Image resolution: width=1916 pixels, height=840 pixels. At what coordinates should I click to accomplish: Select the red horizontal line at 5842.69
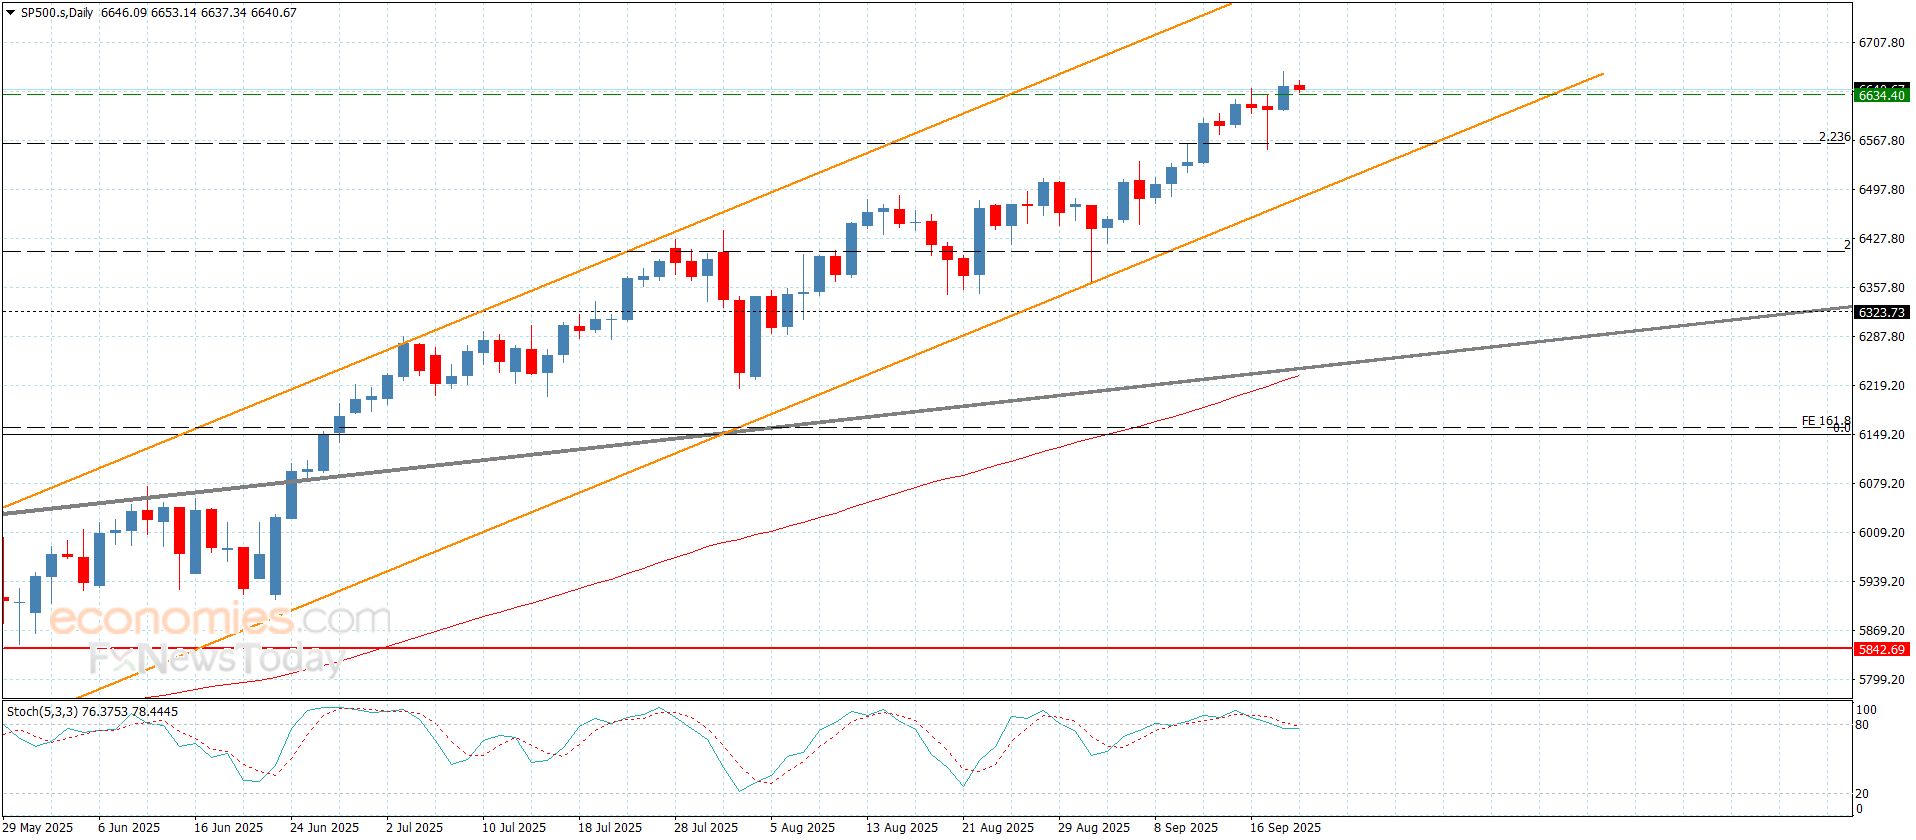click(926, 648)
